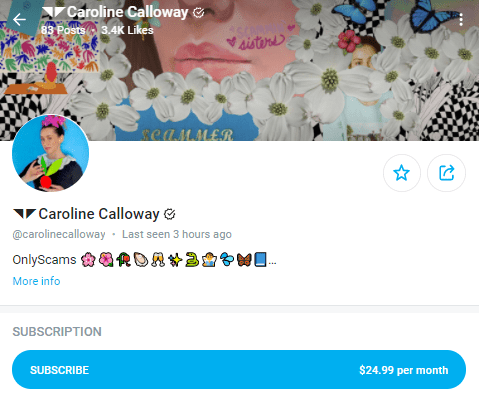The image size is (479, 401).
Task: Open the @carolinecalloway username handle
Action: point(59,234)
